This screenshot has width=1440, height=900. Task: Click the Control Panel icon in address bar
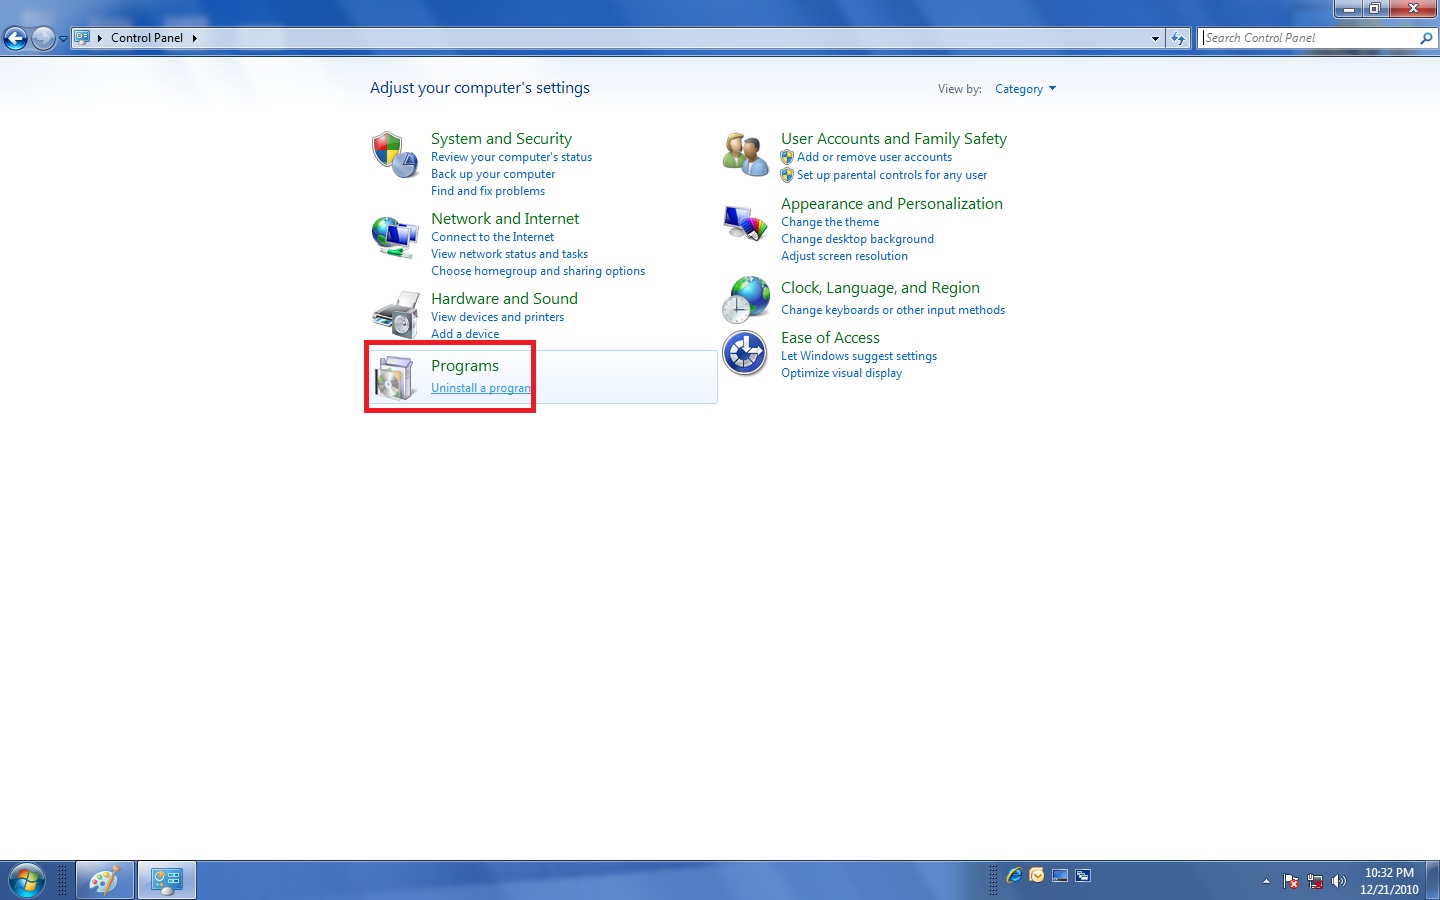(82, 38)
